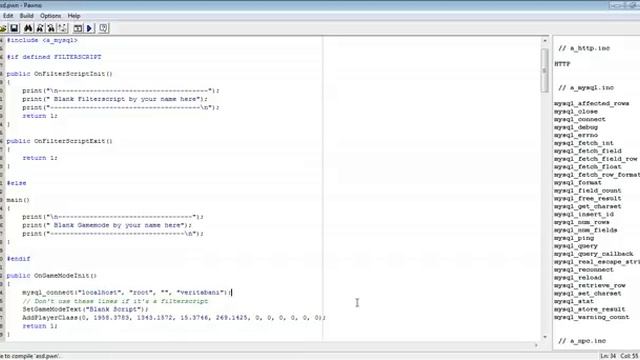Screen dimensions: 640x360
Task: Click the Help question mark toolbar icon
Action: (103, 28)
